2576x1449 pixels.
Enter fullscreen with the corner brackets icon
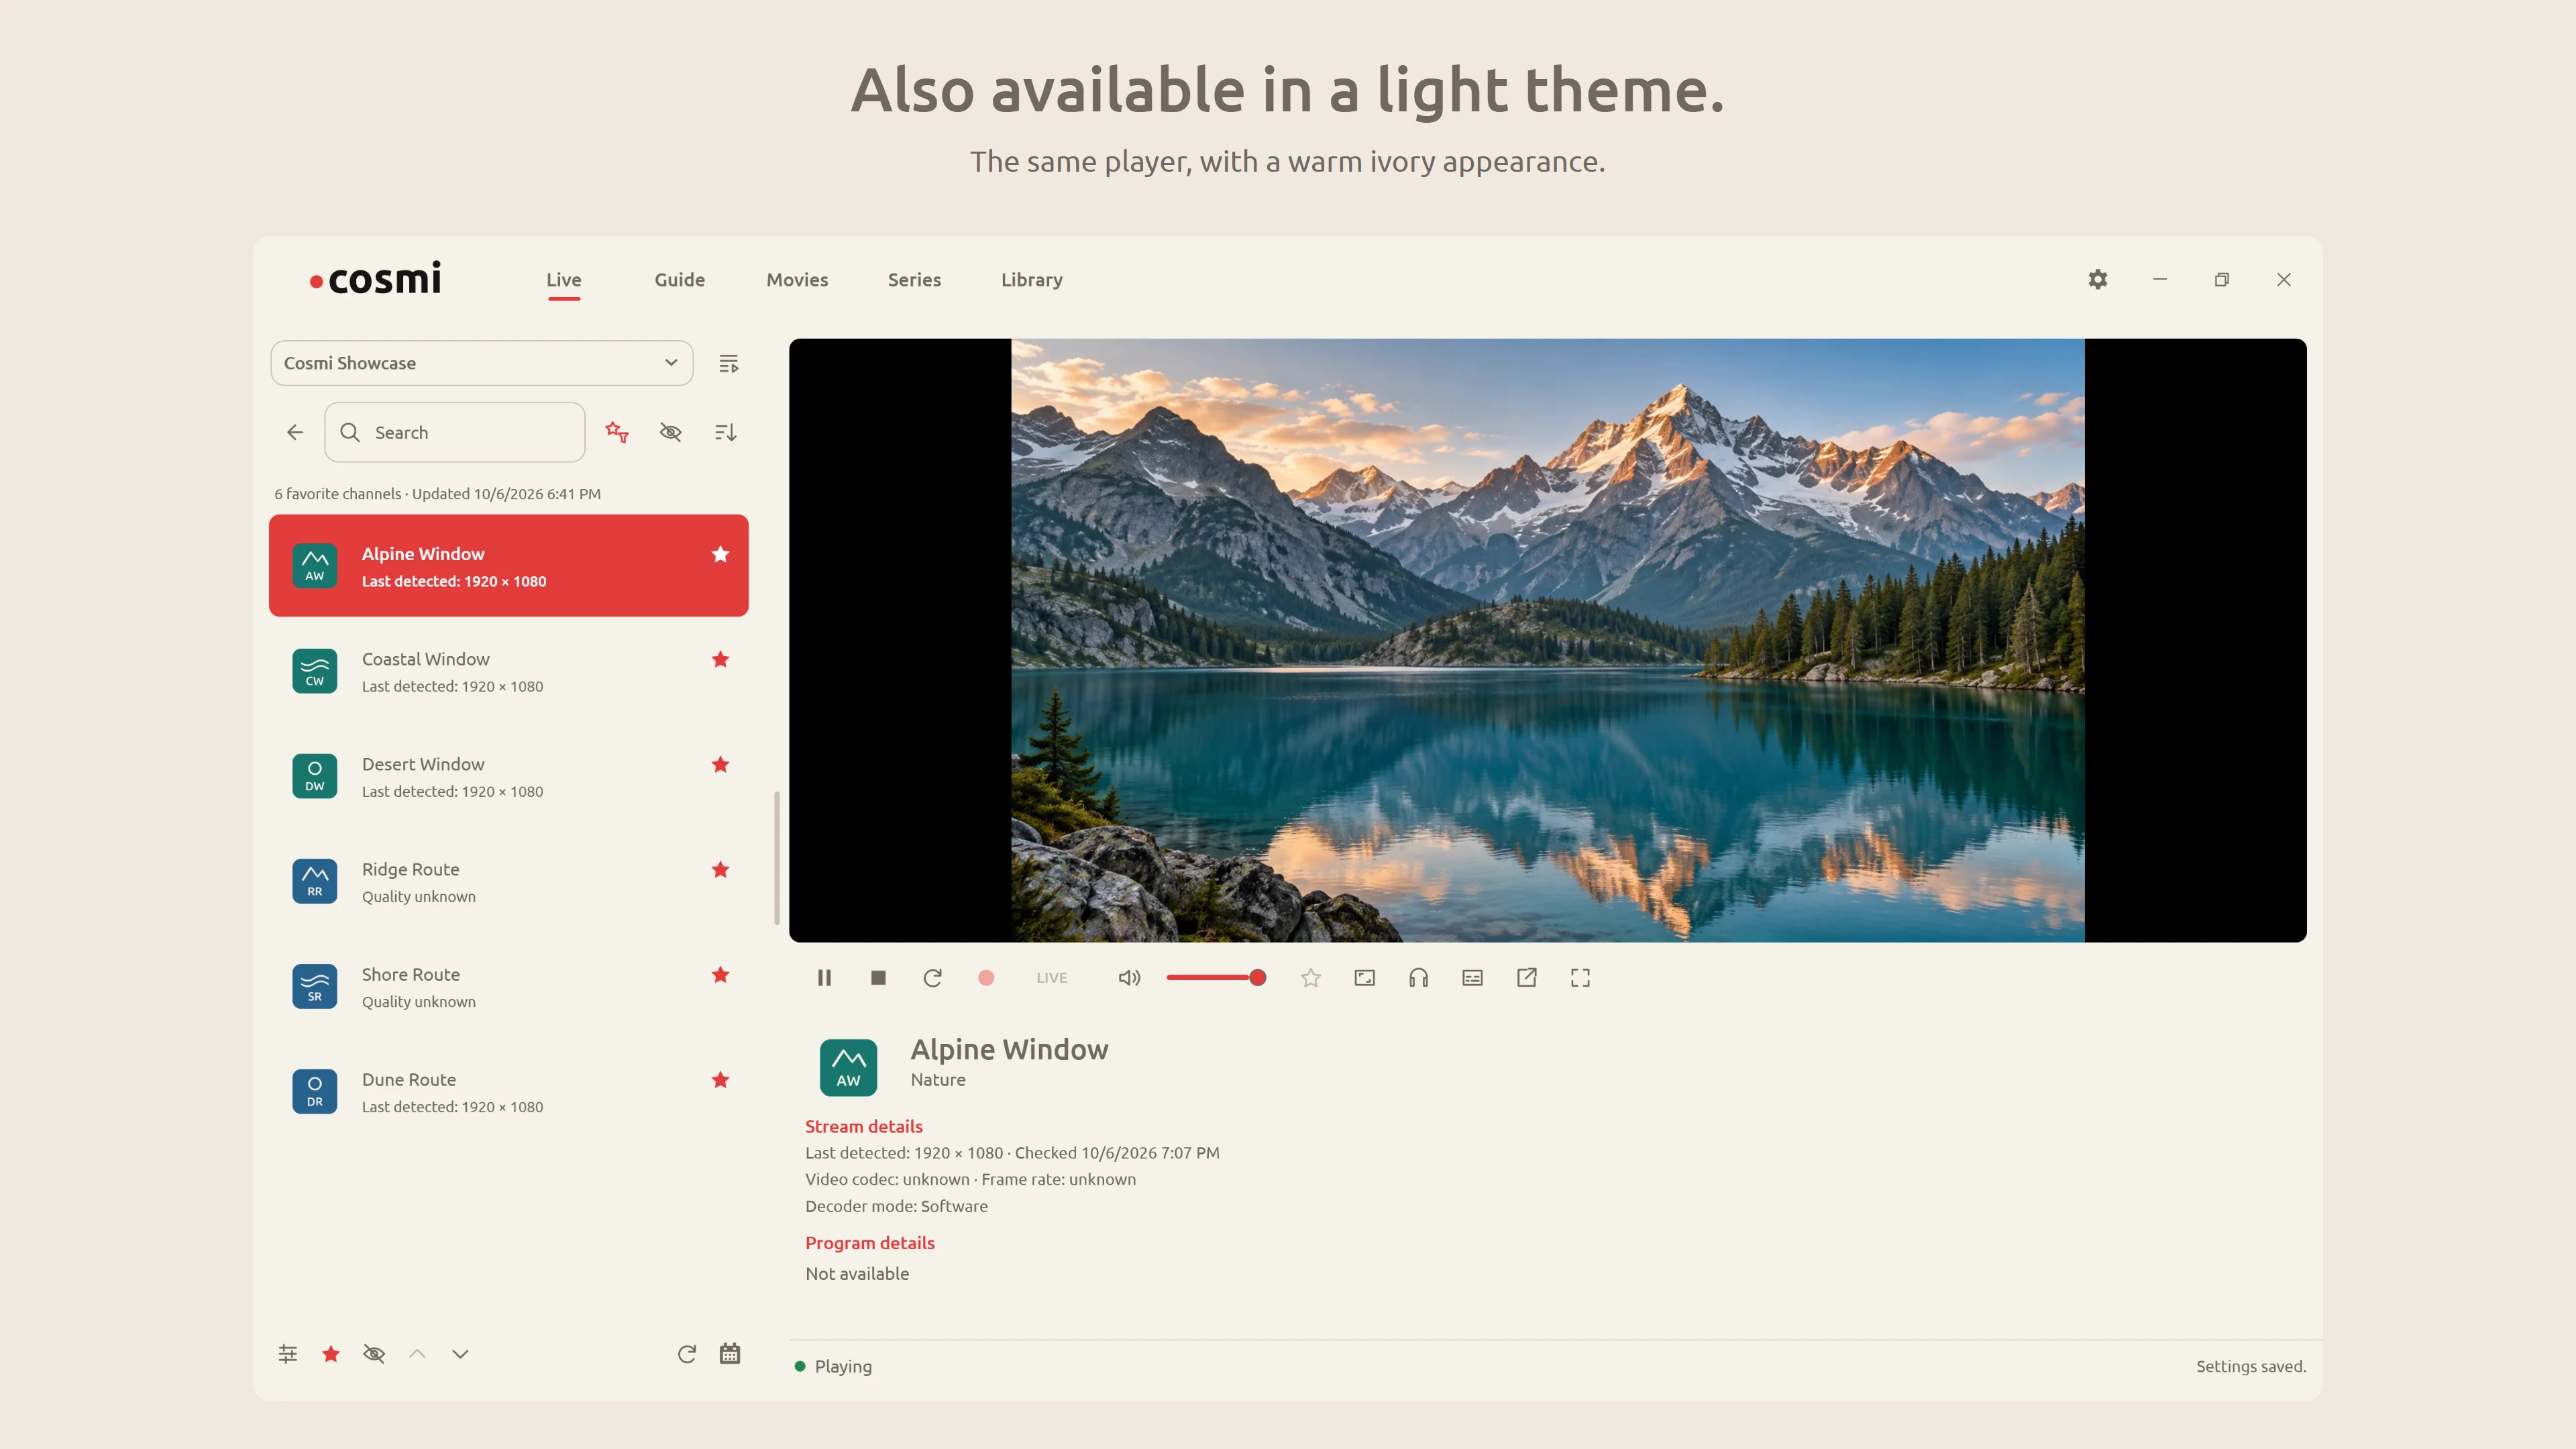pos(1580,977)
